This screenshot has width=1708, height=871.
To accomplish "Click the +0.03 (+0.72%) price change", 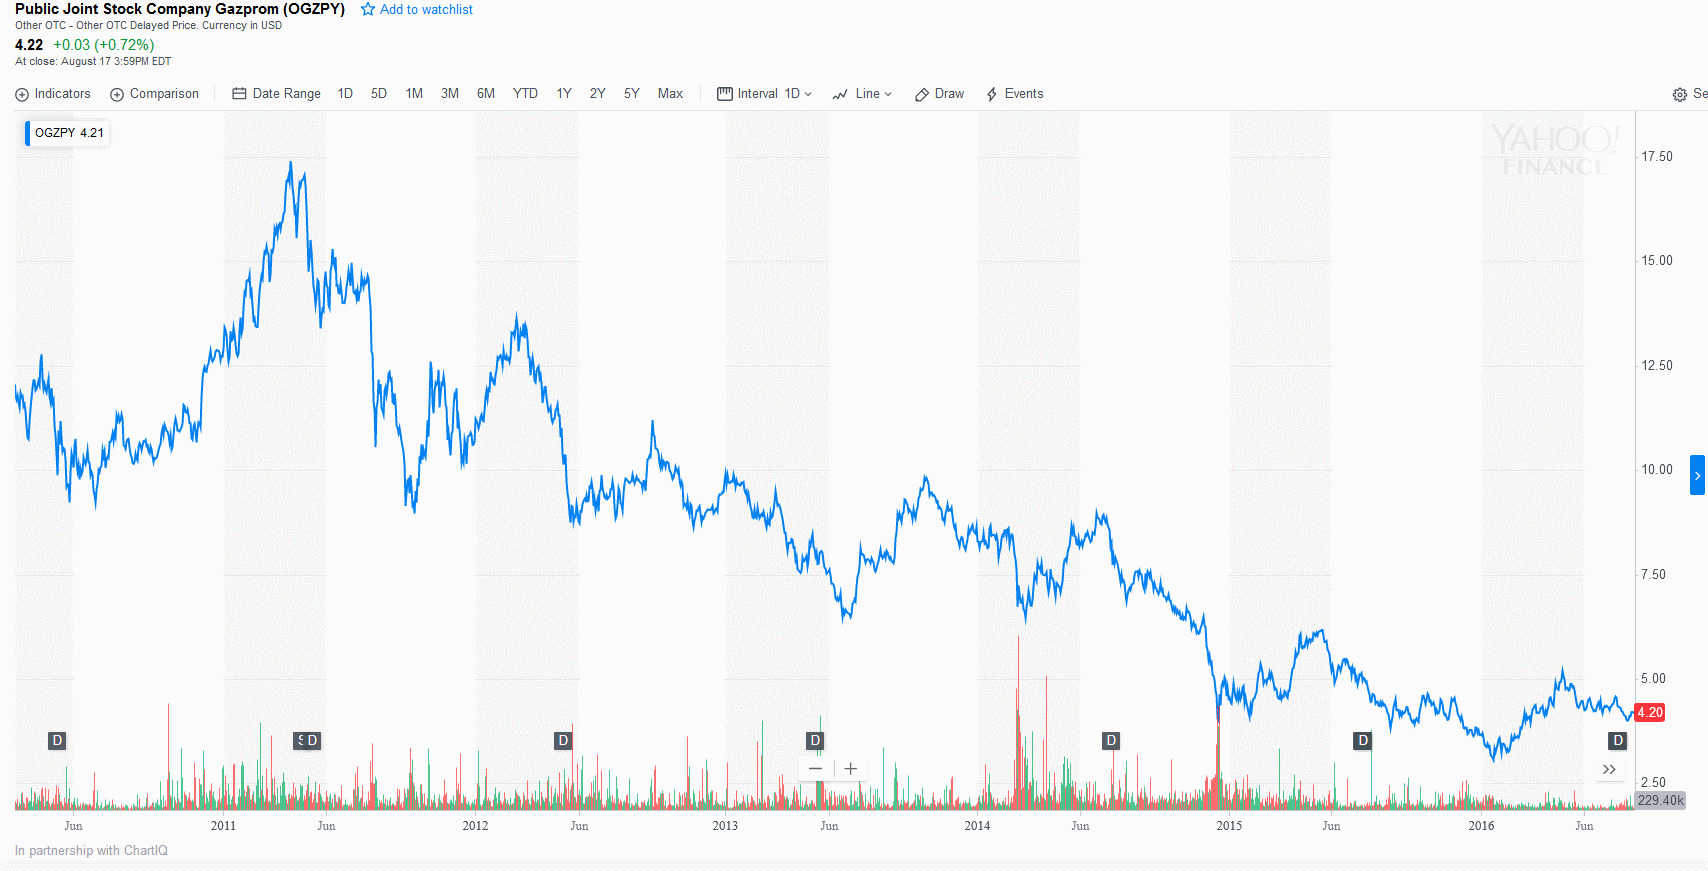I will click(103, 45).
